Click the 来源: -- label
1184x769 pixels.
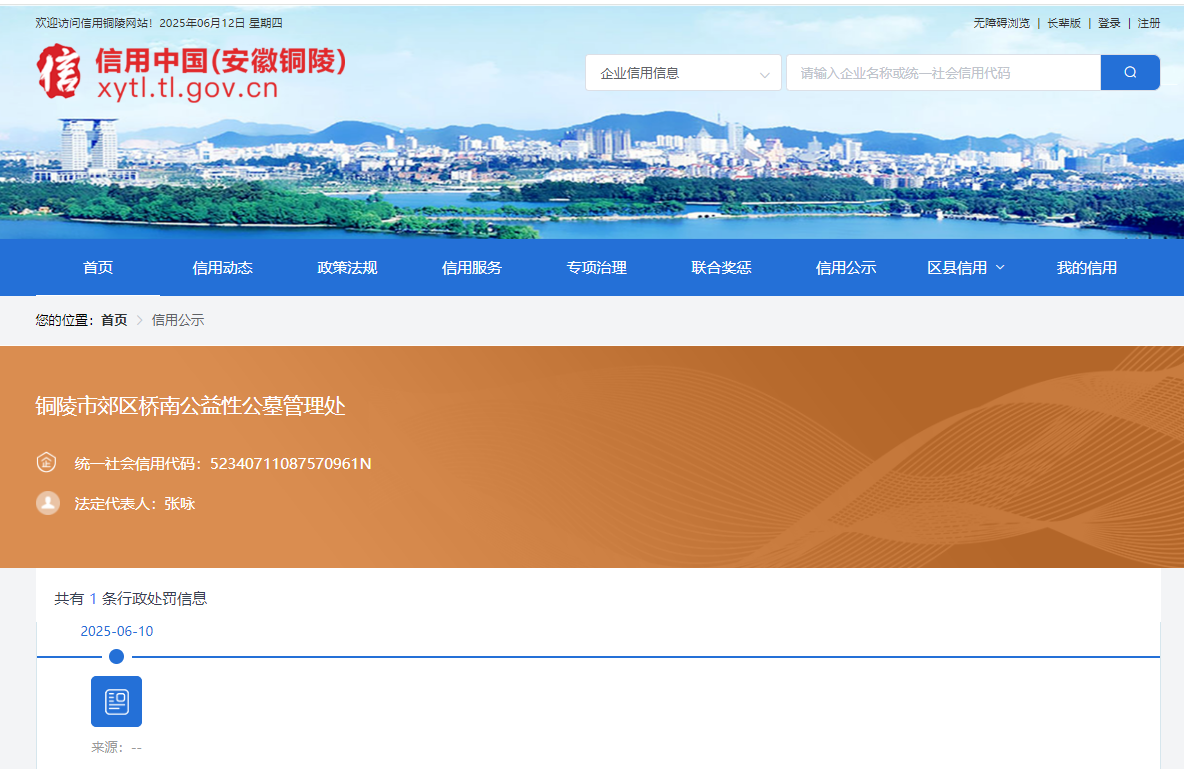click(116, 747)
